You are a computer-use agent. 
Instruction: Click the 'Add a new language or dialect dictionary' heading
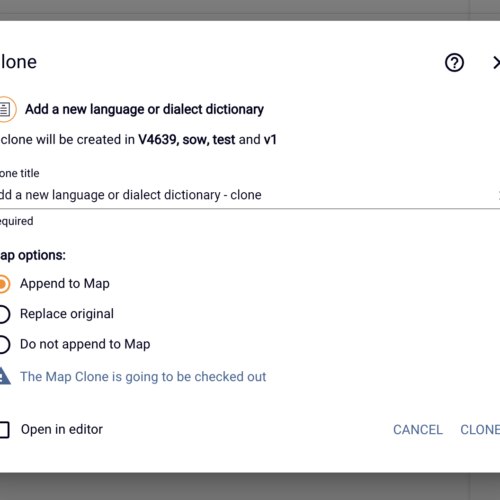(144, 109)
